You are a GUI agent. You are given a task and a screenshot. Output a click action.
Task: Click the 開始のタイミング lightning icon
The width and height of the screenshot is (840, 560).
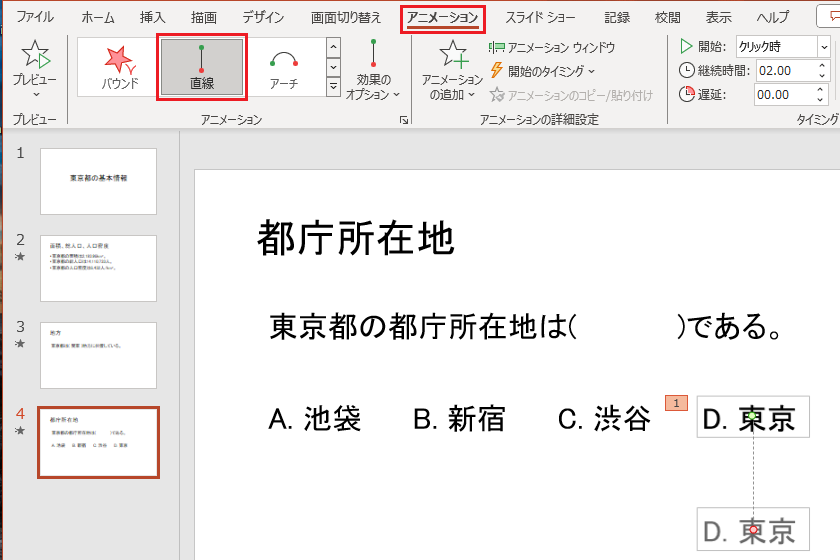[x=497, y=71]
